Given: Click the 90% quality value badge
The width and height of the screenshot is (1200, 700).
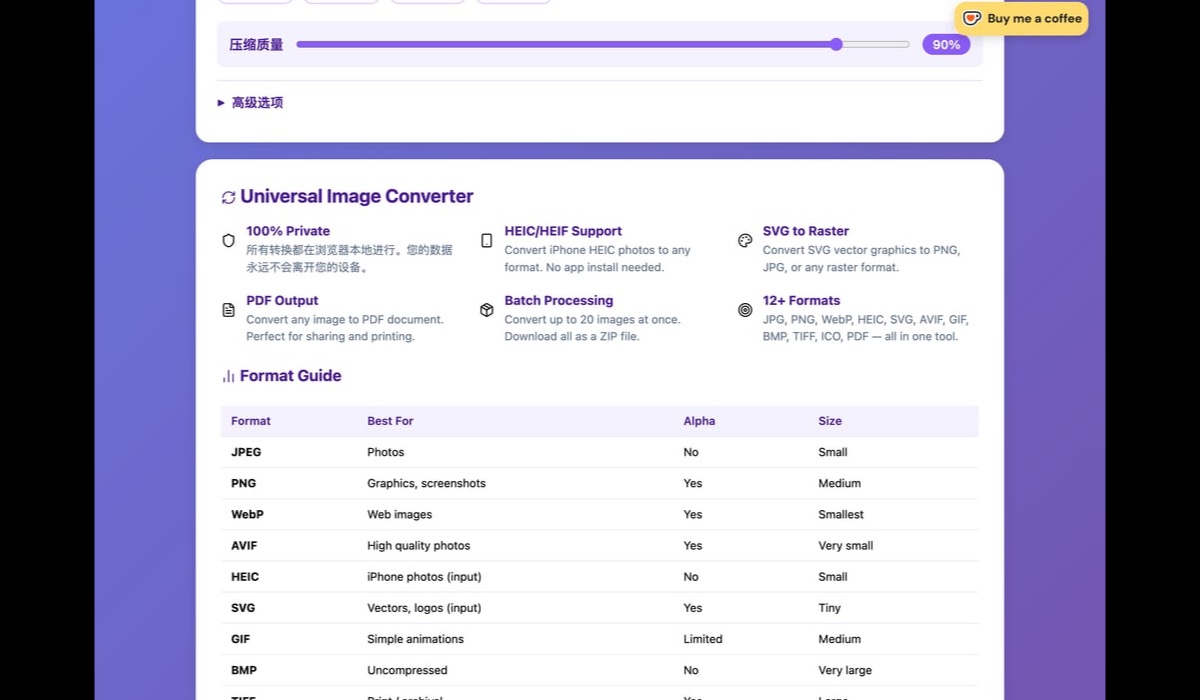Looking at the screenshot, I should [945, 44].
